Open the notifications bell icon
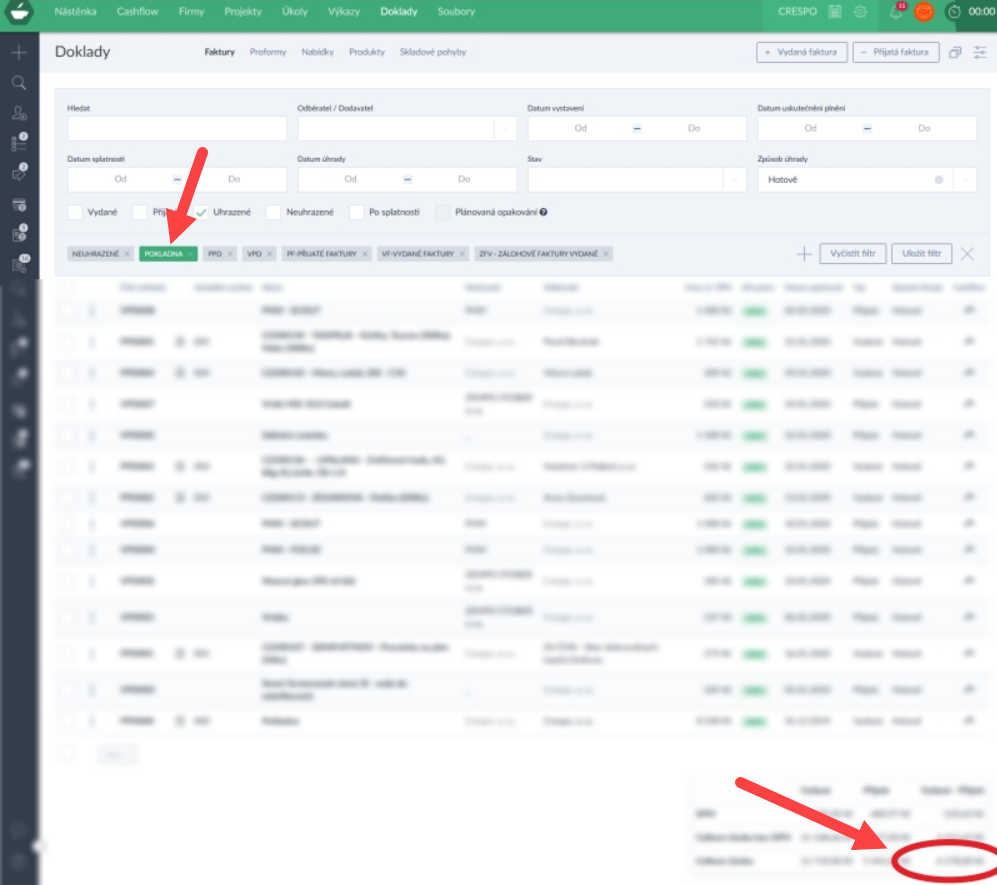Viewport: 997px width, 885px height. (895, 12)
